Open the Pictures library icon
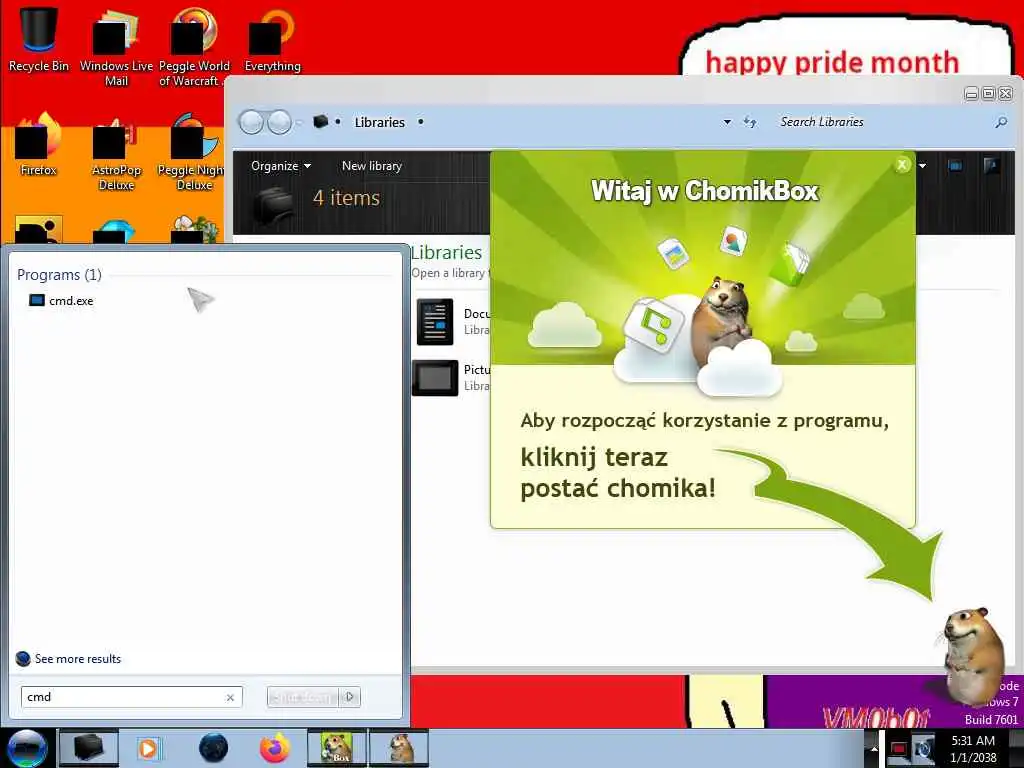The height and width of the screenshot is (768, 1024). click(435, 377)
